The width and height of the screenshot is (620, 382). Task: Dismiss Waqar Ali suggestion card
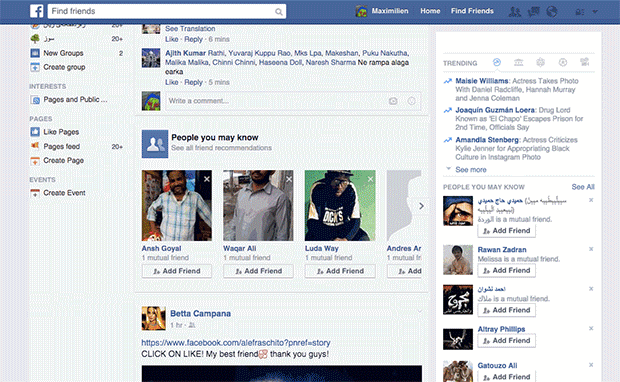click(x=289, y=179)
